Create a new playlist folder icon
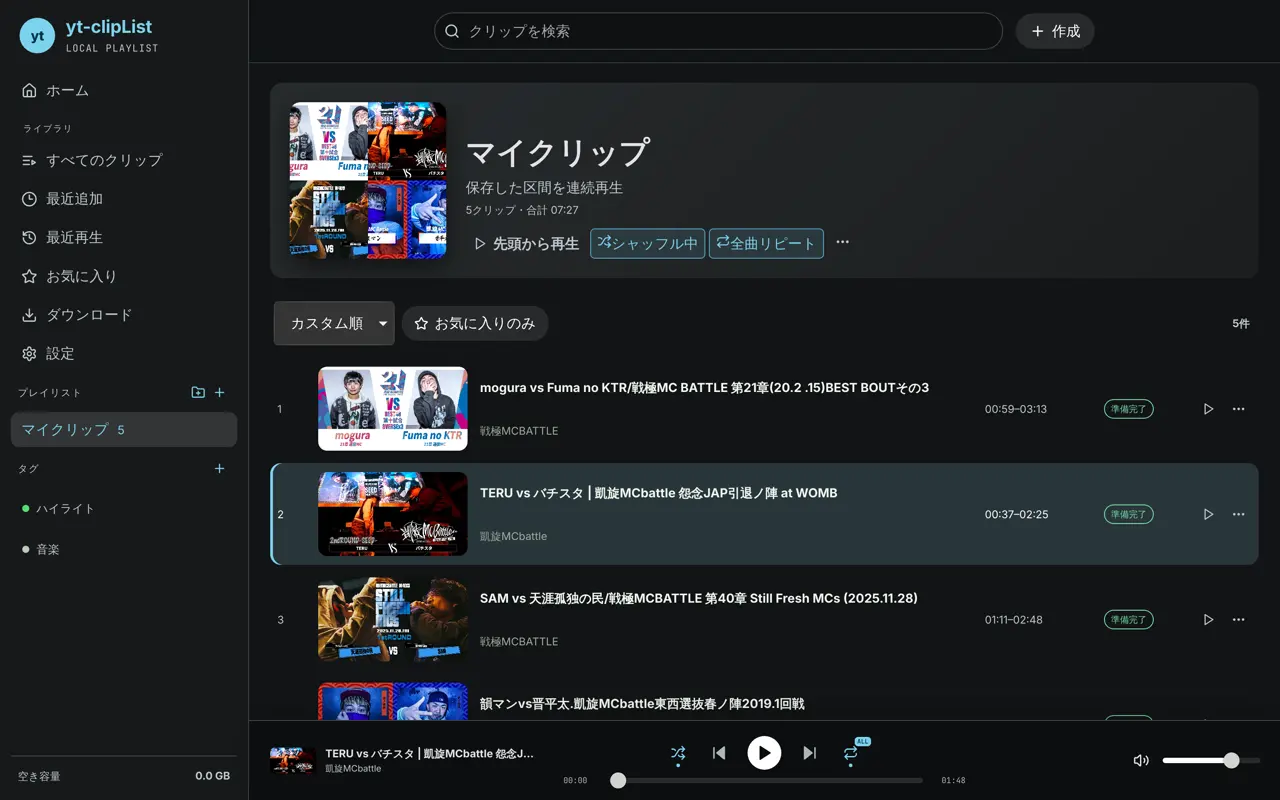Screen dimensions: 1280x800 [198, 393]
